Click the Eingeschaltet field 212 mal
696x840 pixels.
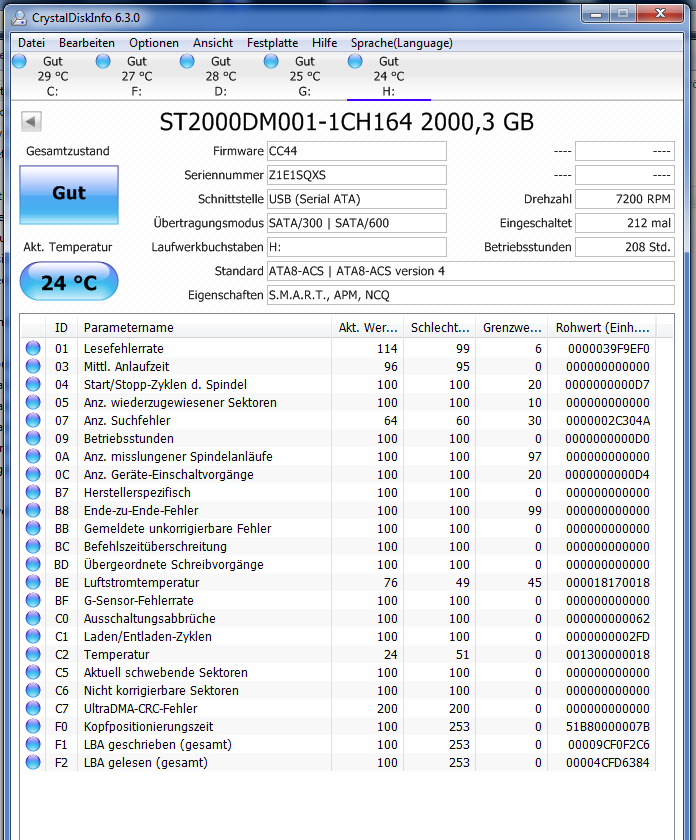(x=625, y=223)
